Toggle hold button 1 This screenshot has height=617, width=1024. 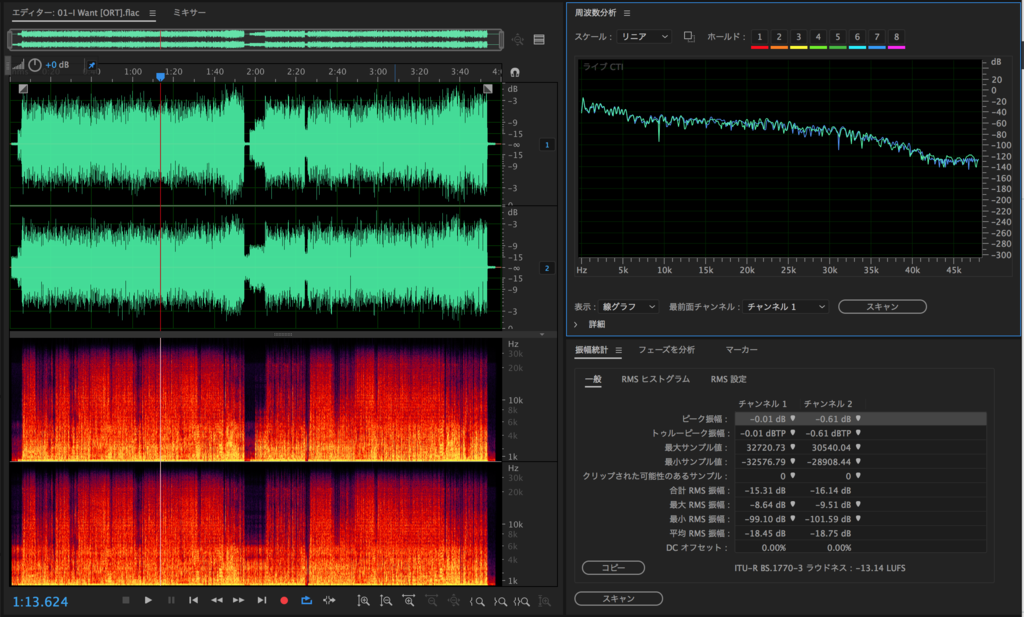(760, 37)
